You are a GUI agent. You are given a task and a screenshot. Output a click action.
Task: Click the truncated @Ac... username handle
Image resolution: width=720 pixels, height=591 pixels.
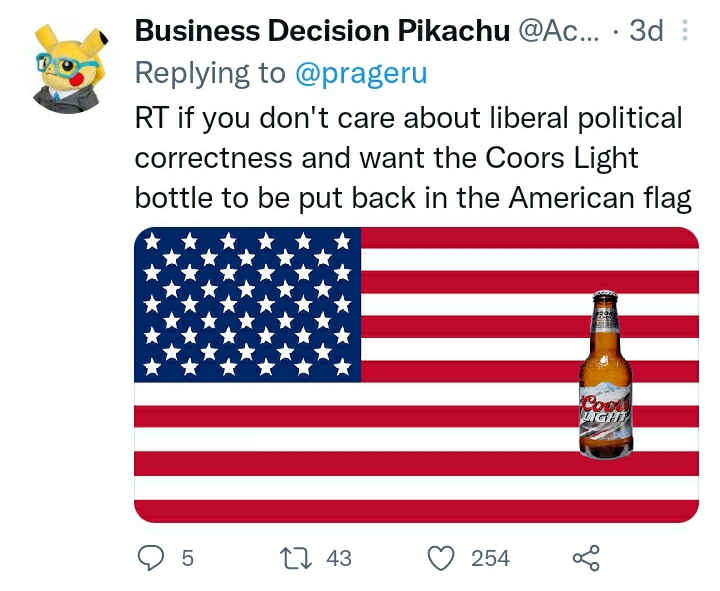tap(558, 31)
